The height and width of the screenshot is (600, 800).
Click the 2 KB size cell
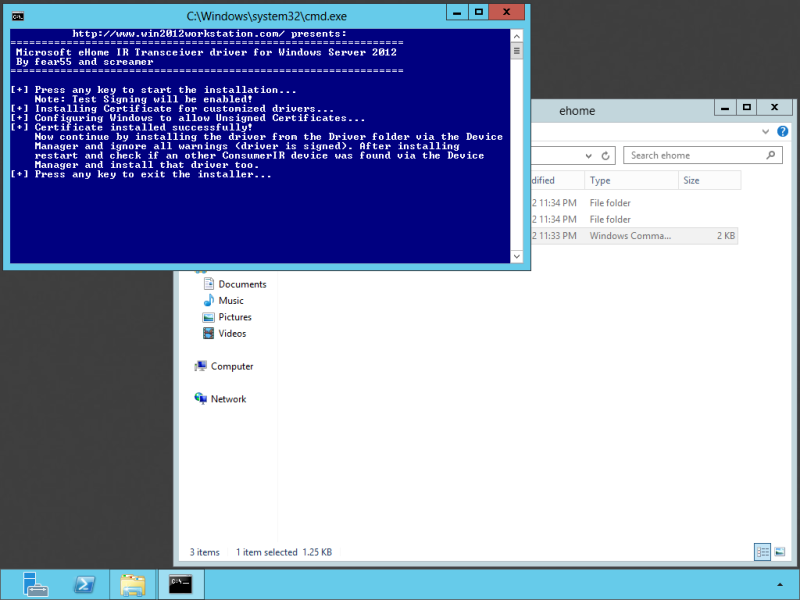coord(726,236)
